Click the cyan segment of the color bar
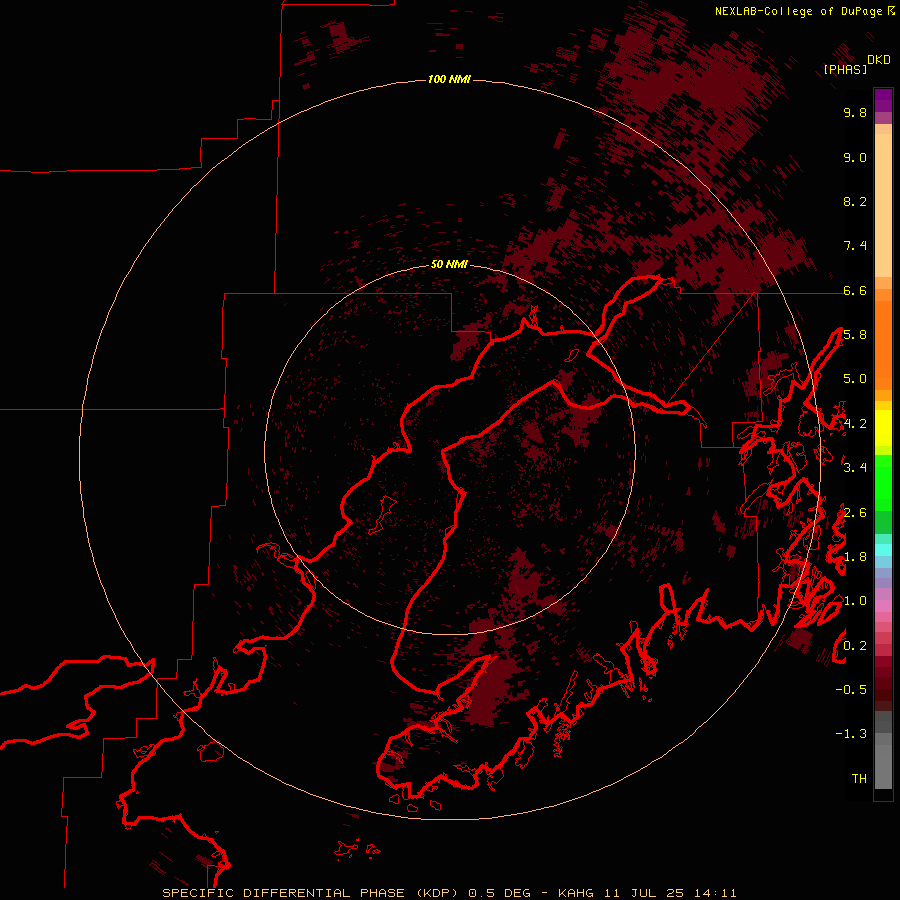900x900 pixels. pos(883,549)
